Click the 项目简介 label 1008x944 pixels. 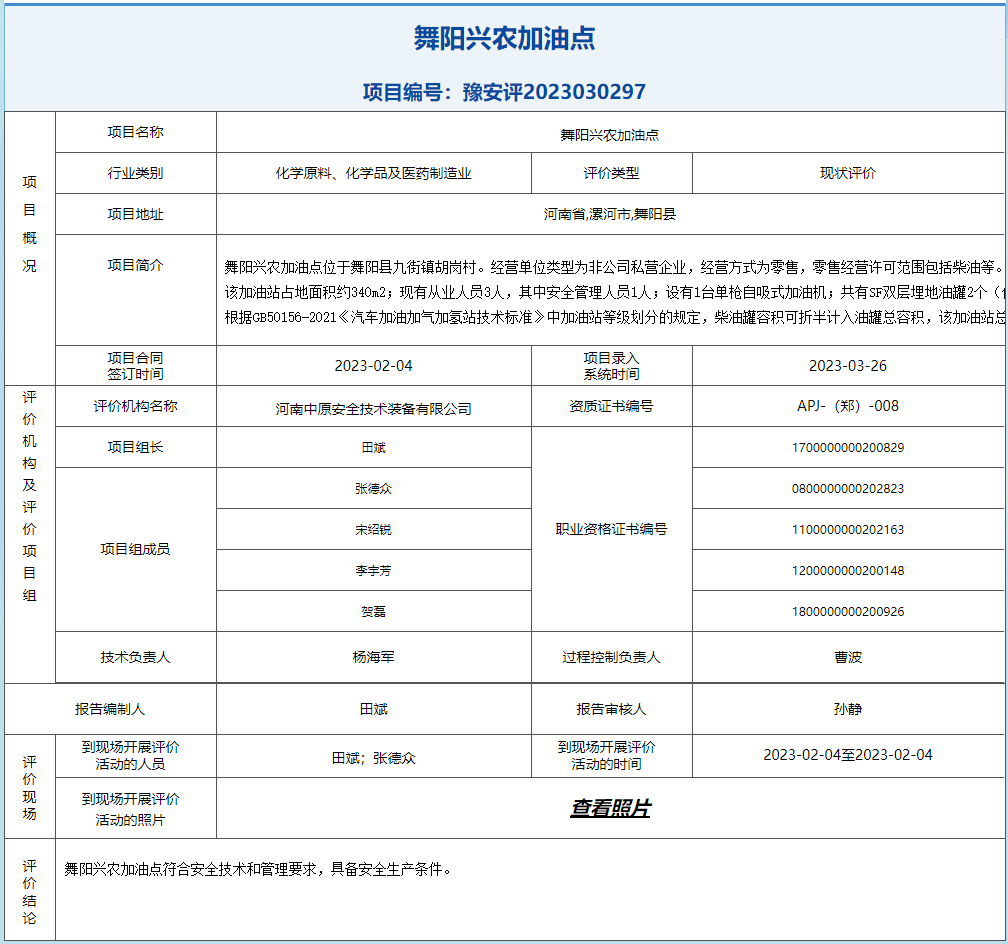pos(136,265)
